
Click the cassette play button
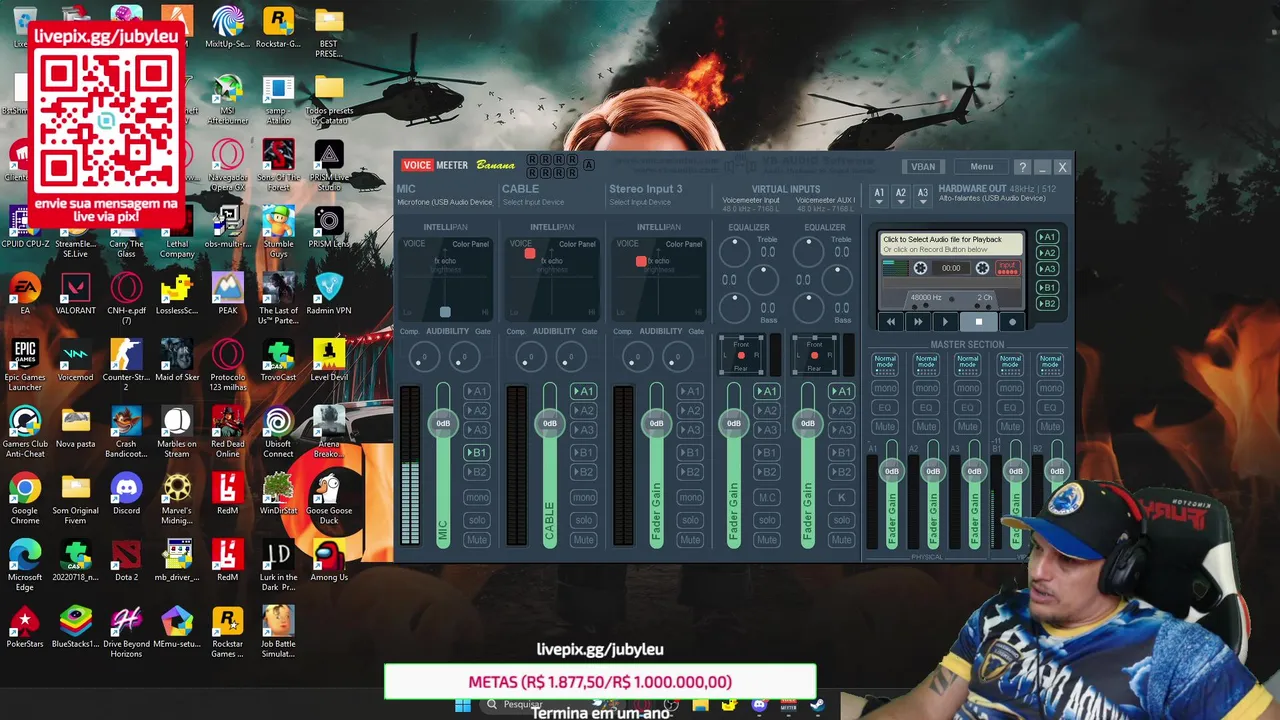tap(945, 322)
